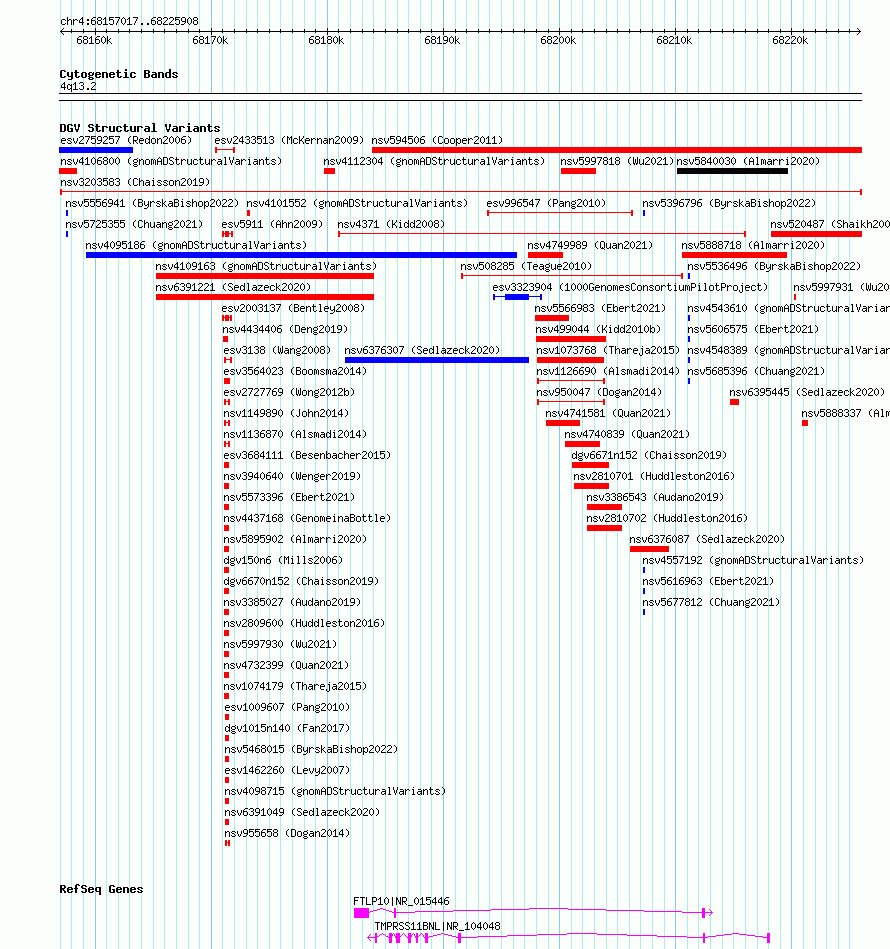Click the chr4:68157017..68225908 region label
Viewport: 890px width, 949px height.
point(129,21)
